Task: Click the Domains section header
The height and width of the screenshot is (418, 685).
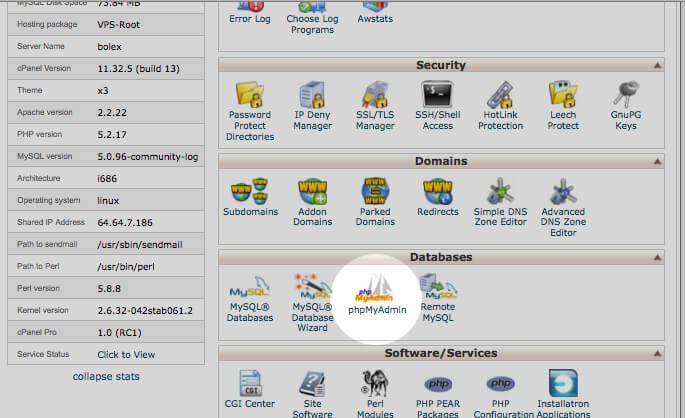Action: coord(441,161)
